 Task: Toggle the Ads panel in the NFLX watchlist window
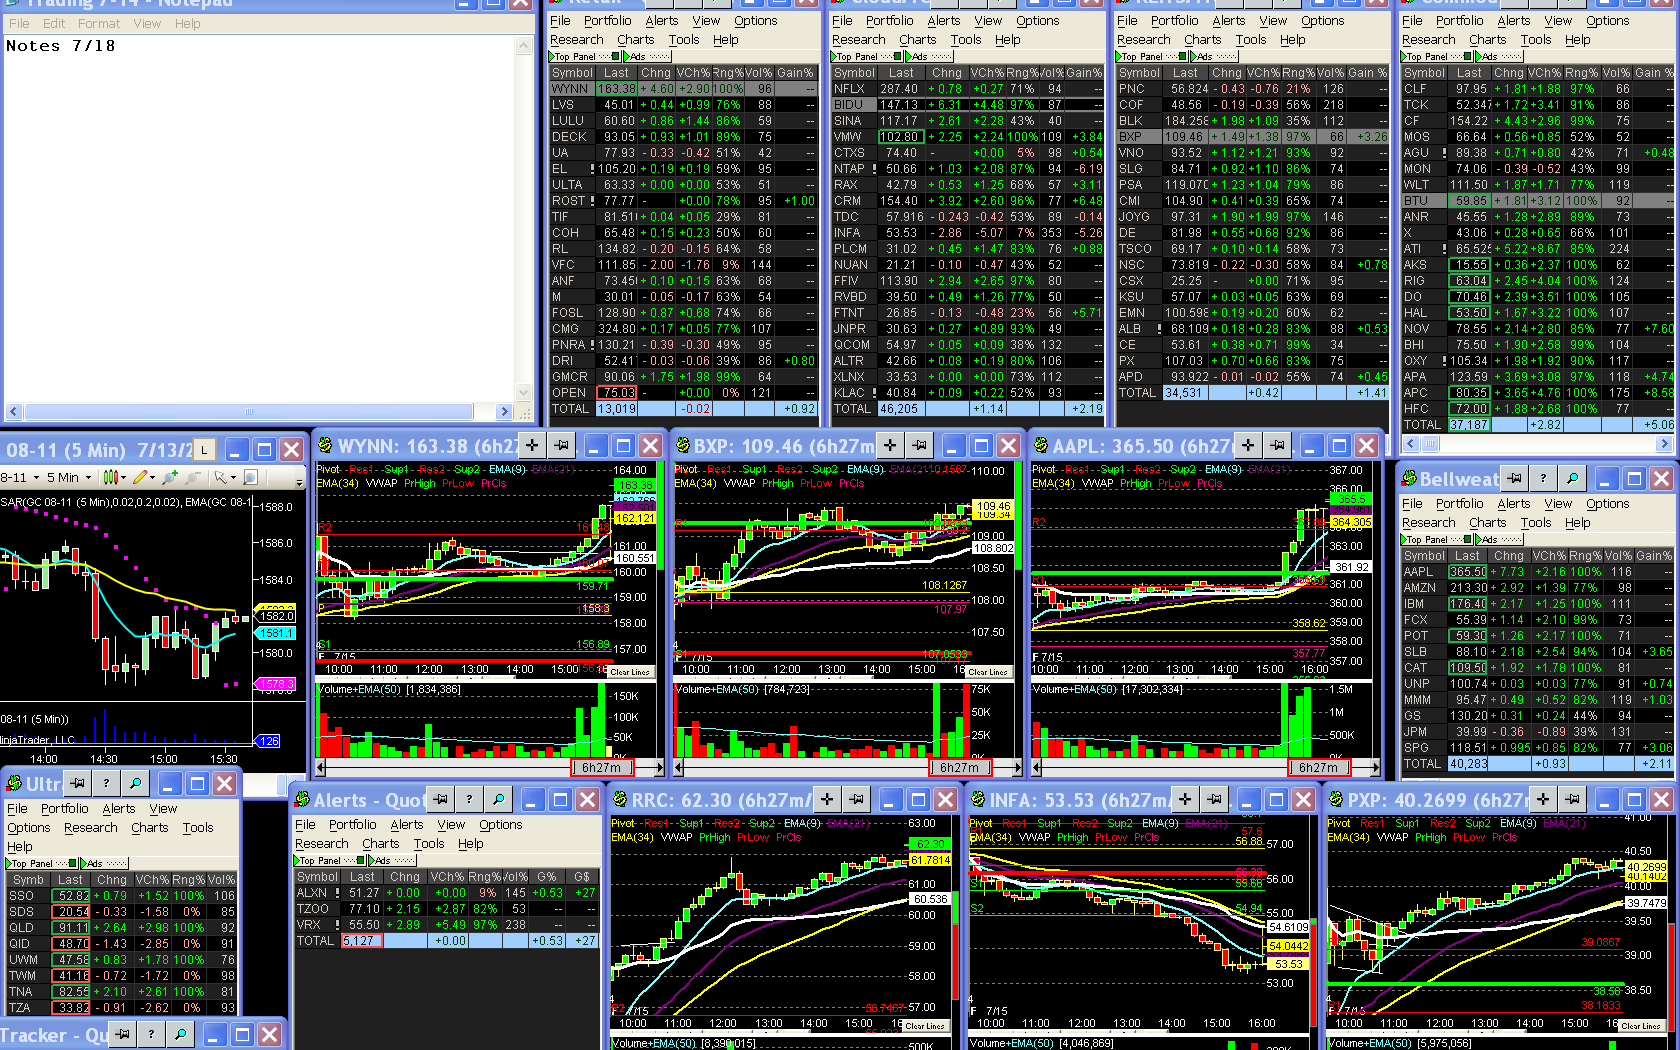pos(931,56)
